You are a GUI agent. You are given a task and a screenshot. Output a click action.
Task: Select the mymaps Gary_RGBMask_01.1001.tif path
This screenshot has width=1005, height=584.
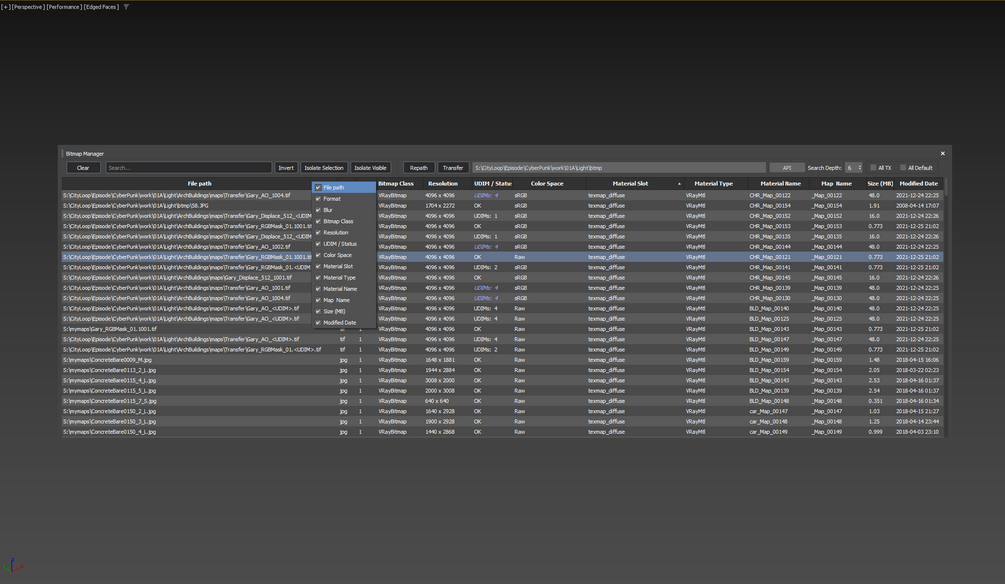(110, 330)
